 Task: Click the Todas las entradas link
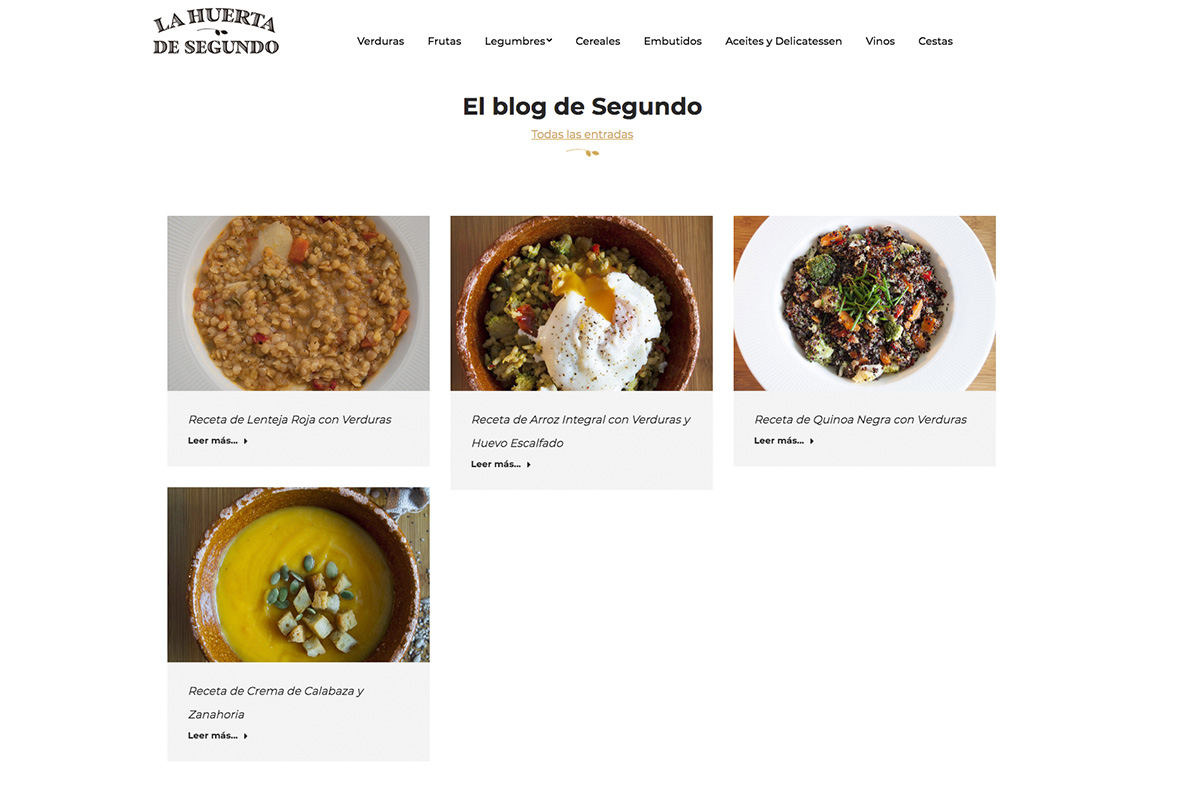pos(582,134)
